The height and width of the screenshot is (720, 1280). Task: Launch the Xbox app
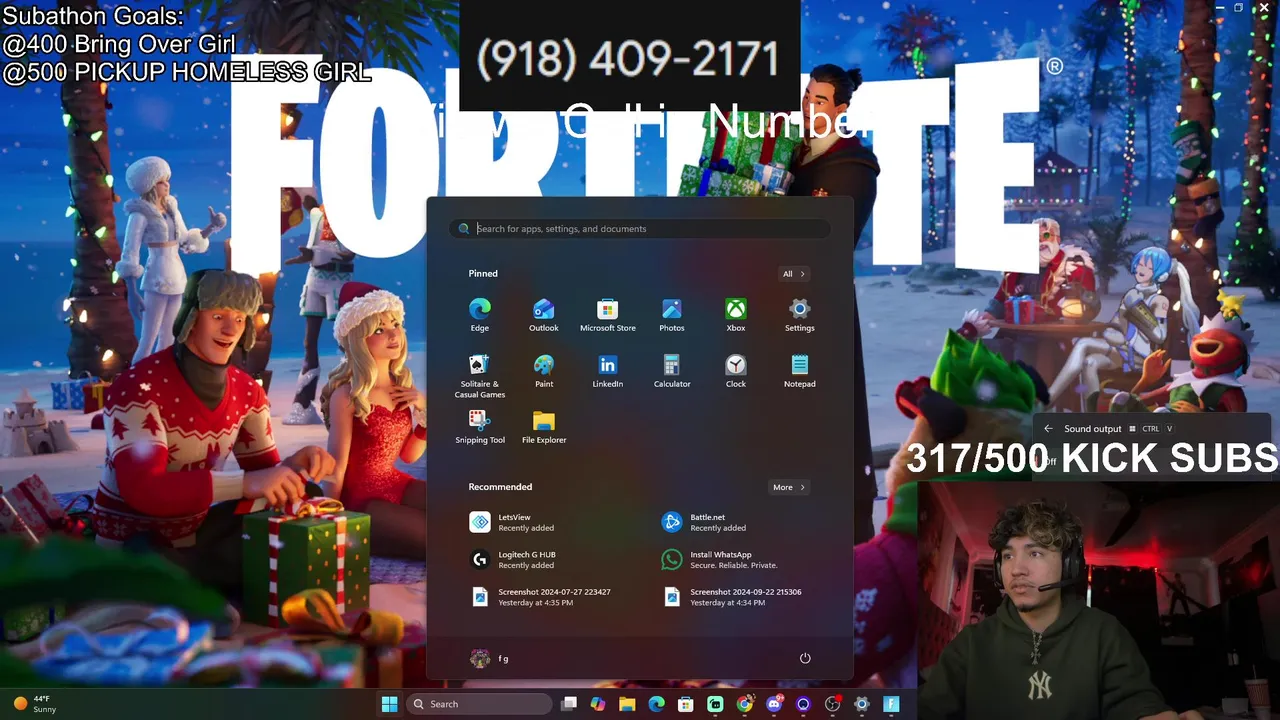[736, 315]
